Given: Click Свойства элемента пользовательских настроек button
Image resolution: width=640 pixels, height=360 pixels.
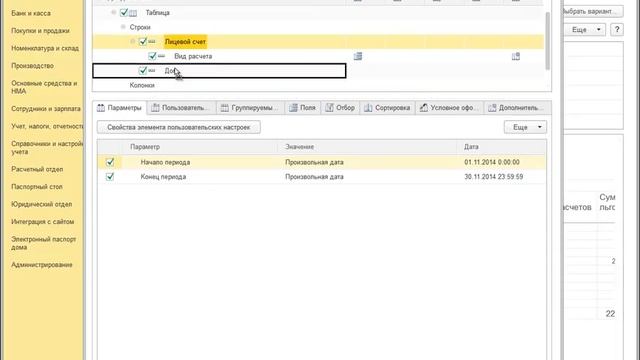Looking at the screenshot, I should point(179,127).
